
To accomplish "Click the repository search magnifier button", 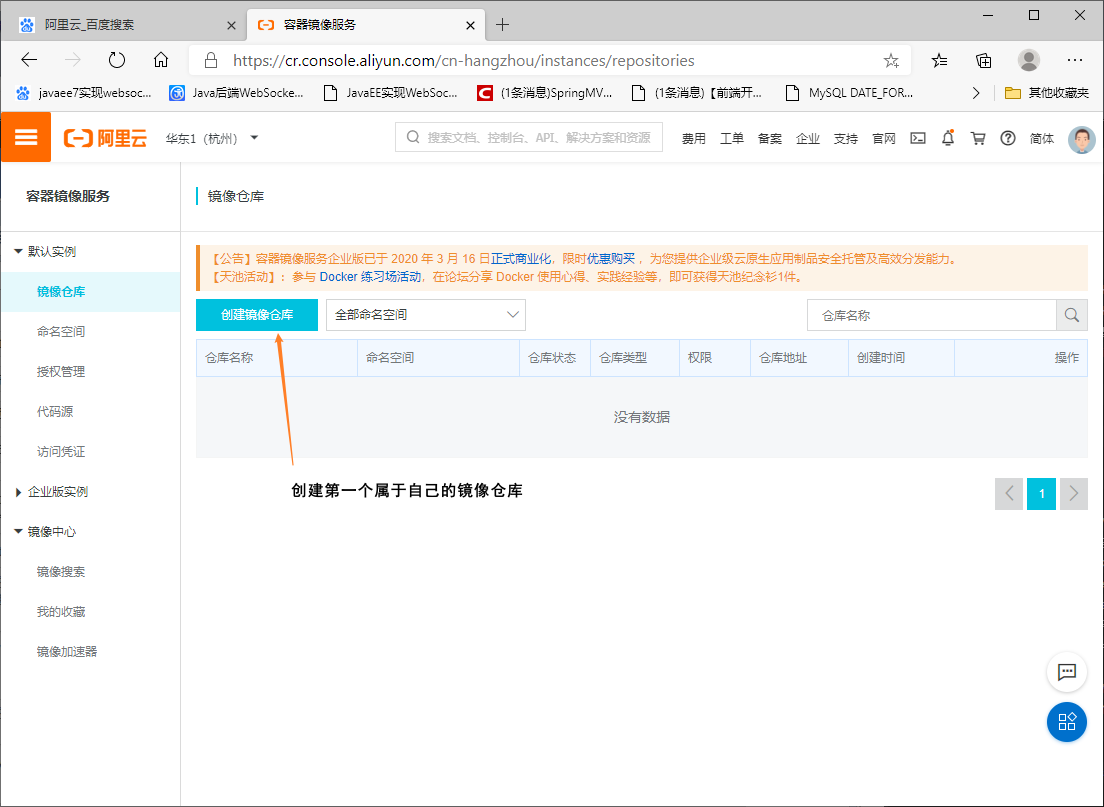I will (x=1072, y=315).
